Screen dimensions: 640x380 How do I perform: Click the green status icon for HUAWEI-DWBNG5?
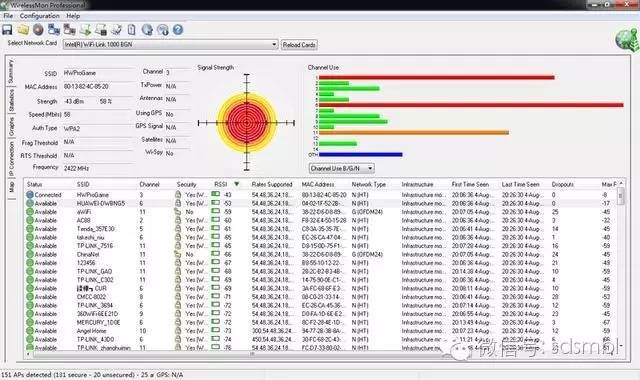[30, 203]
